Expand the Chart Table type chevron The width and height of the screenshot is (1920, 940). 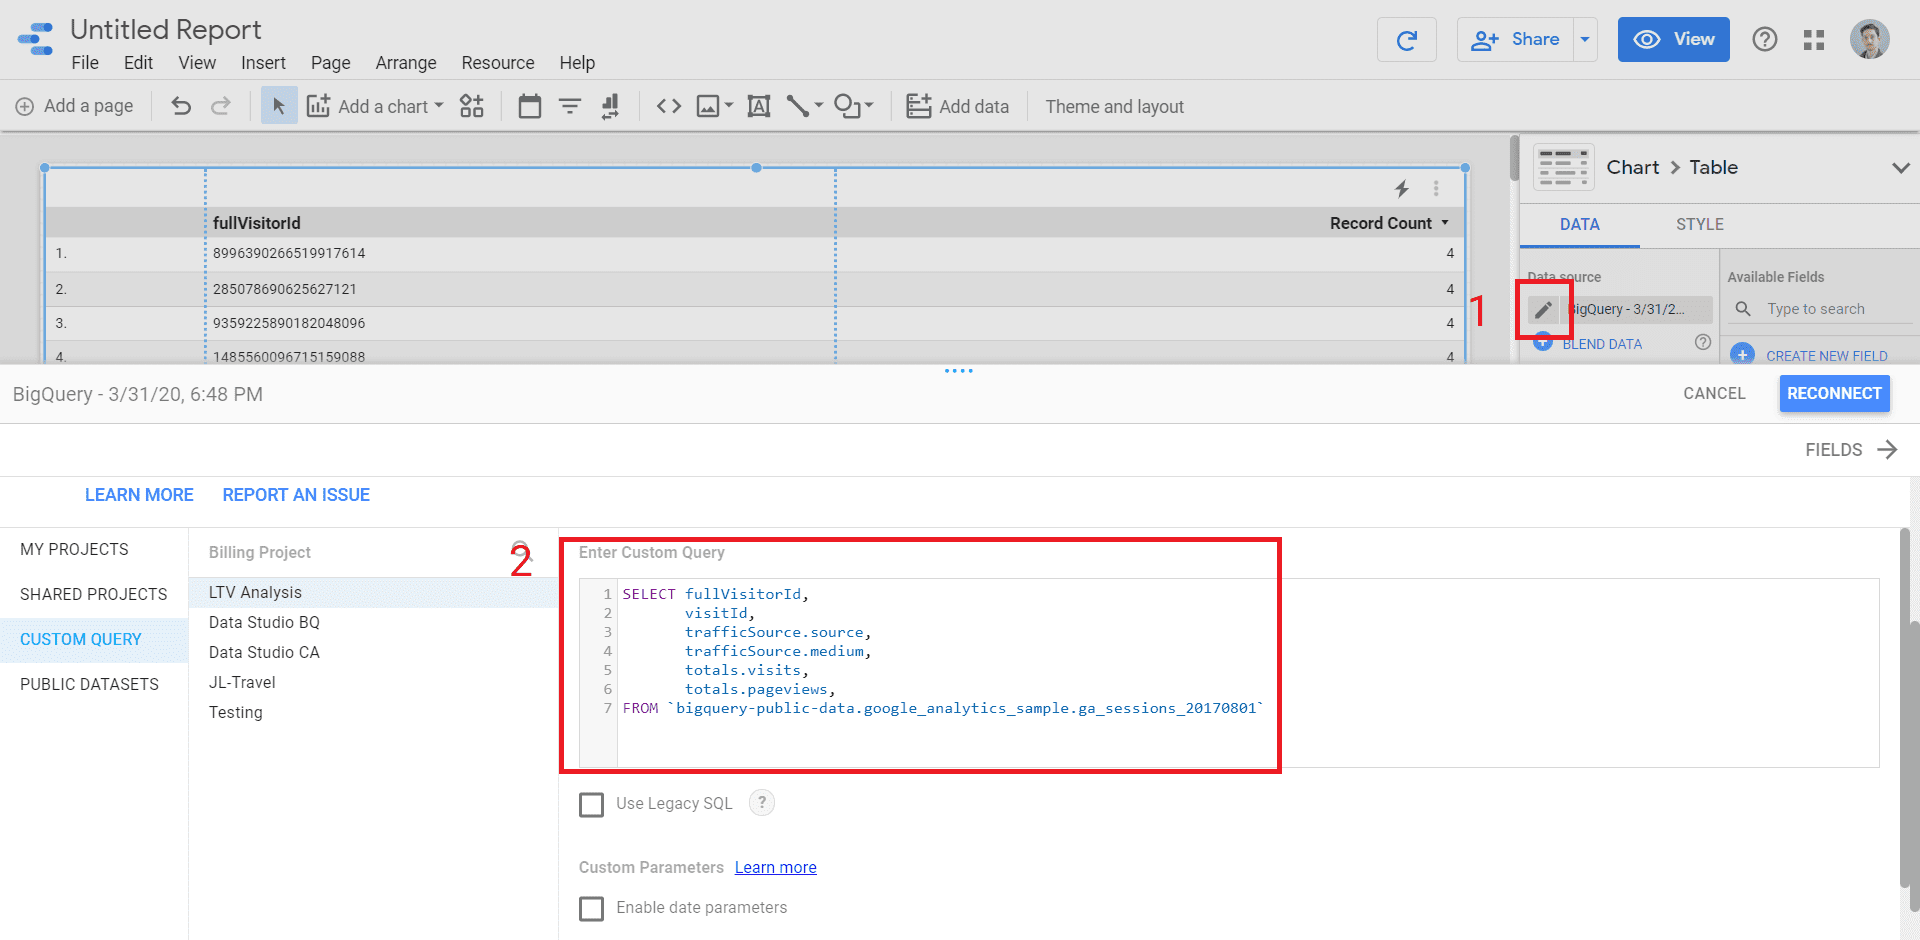(1900, 168)
